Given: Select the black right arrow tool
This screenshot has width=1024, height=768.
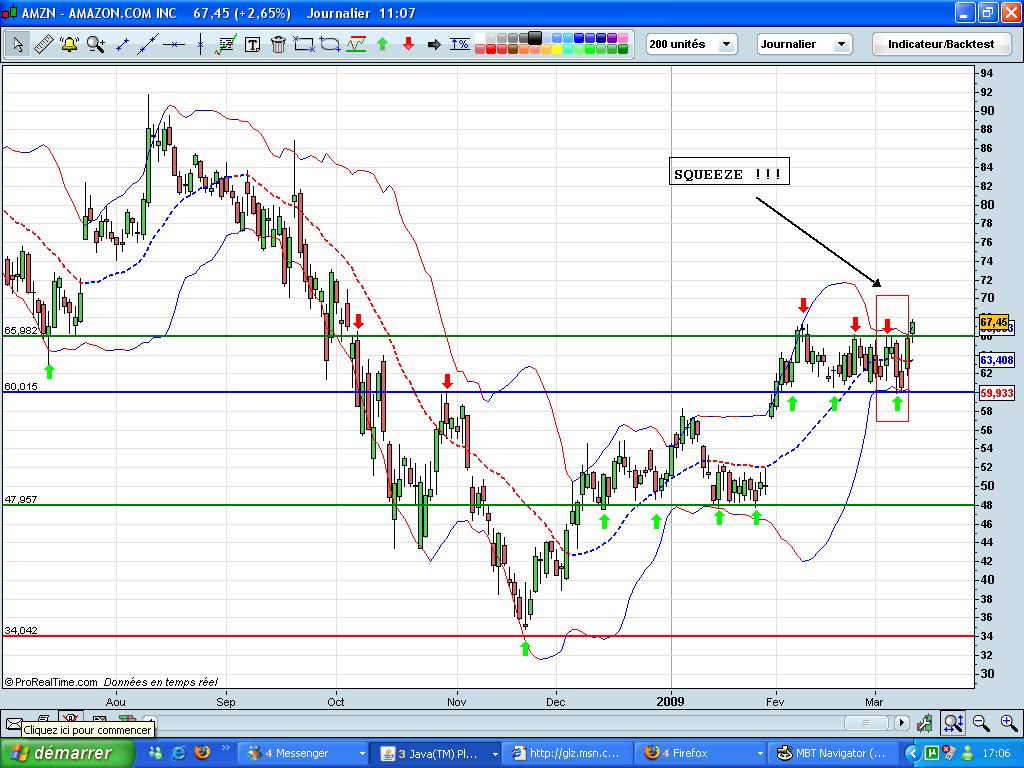Looking at the screenshot, I should [x=434, y=44].
